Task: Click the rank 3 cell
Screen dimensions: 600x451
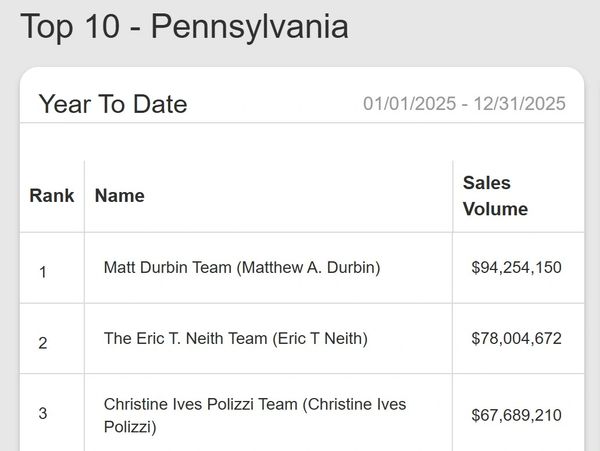Action: coord(43,413)
